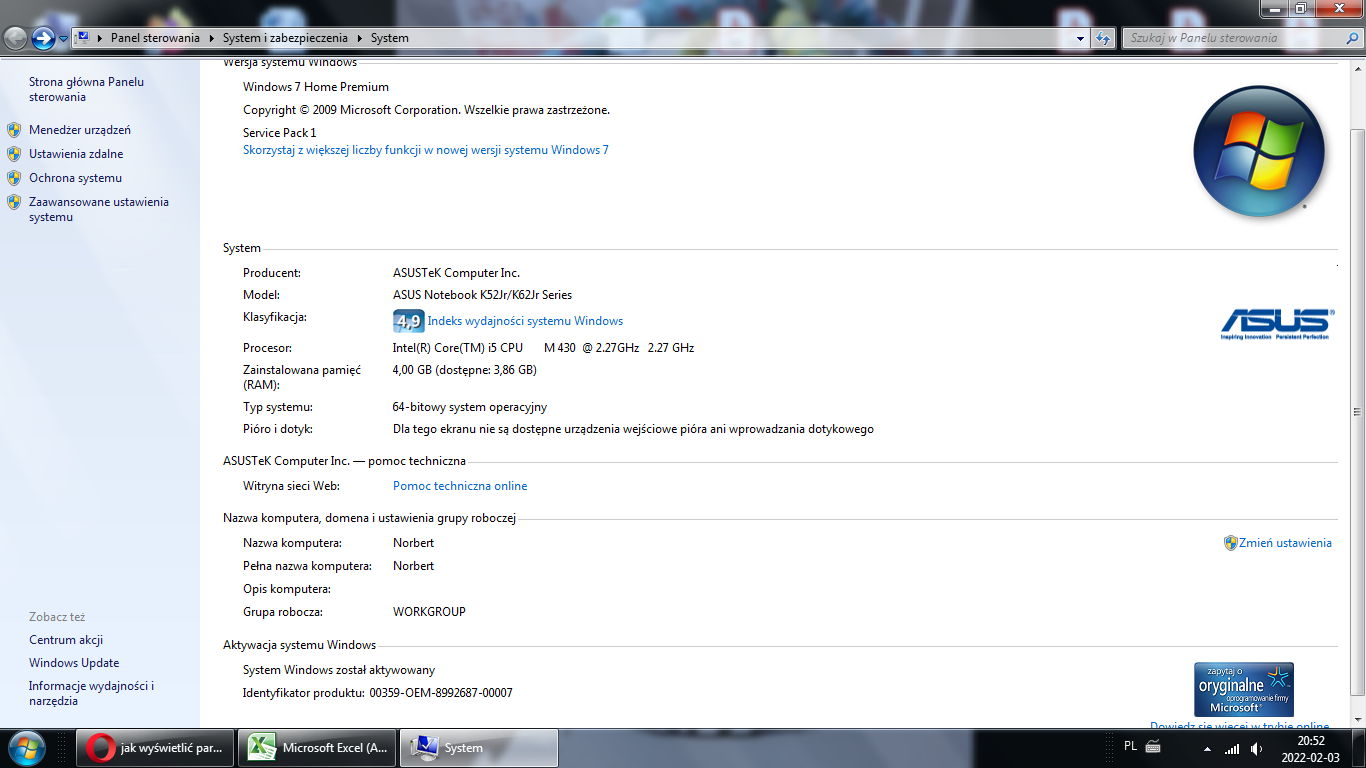
Task: Open Zaawansowane ustawienia systemu
Action: click(x=98, y=209)
